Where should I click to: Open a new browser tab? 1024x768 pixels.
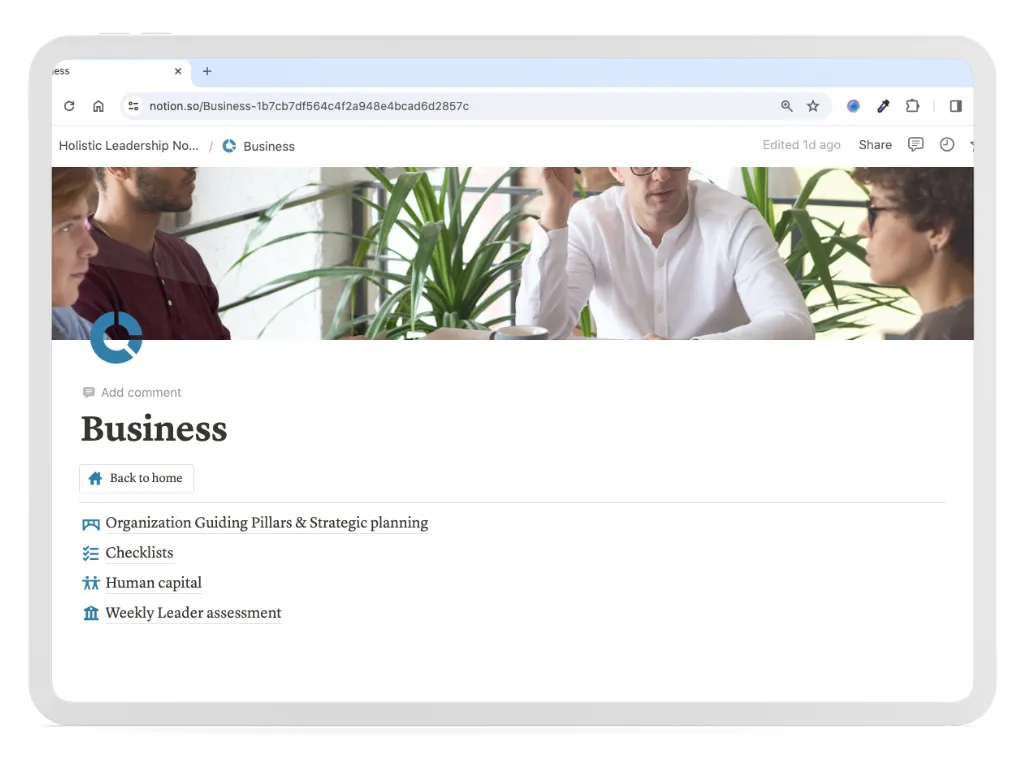pyautogui.click(x=207, y=71)
